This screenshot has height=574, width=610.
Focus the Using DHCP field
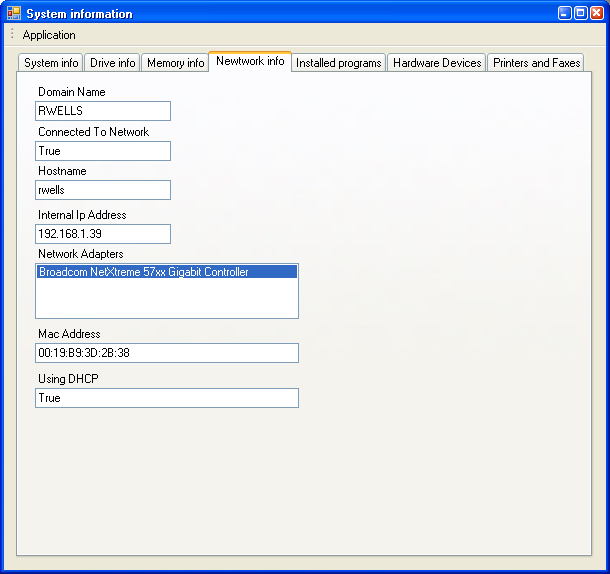166,398
